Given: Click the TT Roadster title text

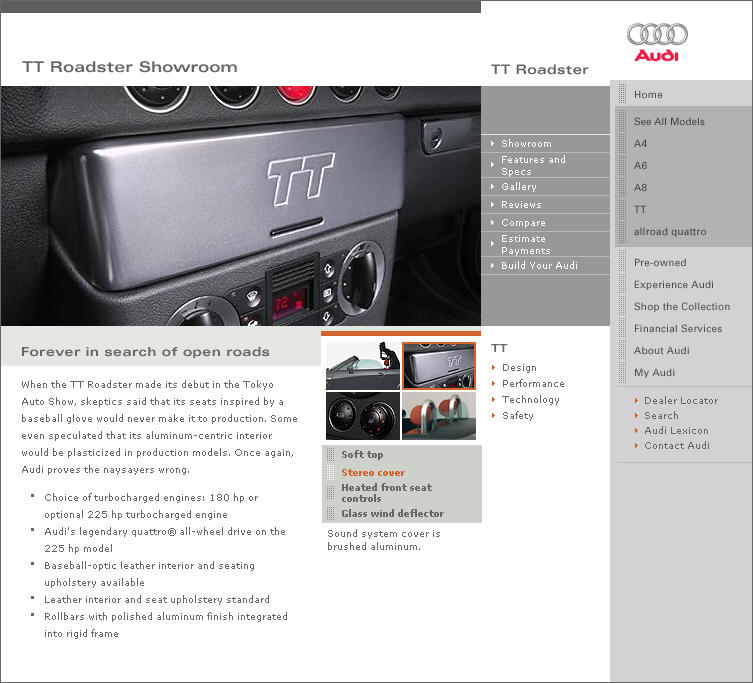Looking at the screenshot, I should coord(539,70).
